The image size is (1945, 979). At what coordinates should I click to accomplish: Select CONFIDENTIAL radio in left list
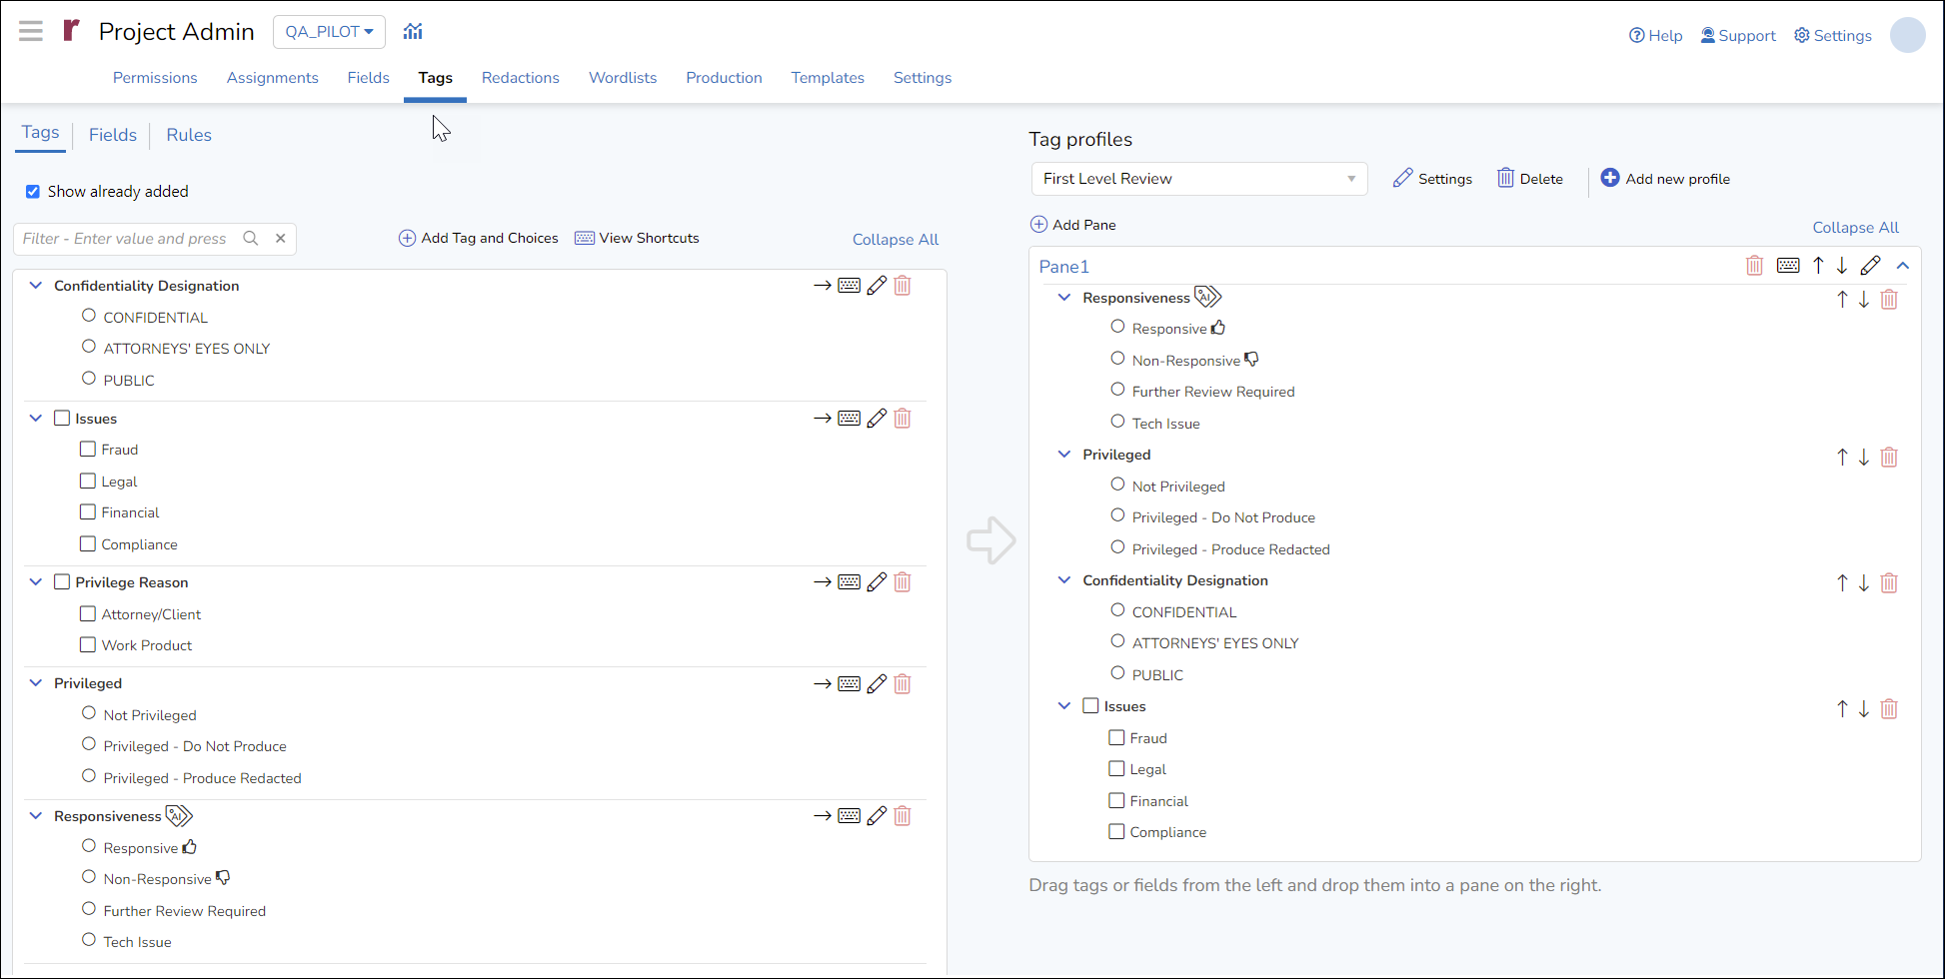(x=89, y=316)
